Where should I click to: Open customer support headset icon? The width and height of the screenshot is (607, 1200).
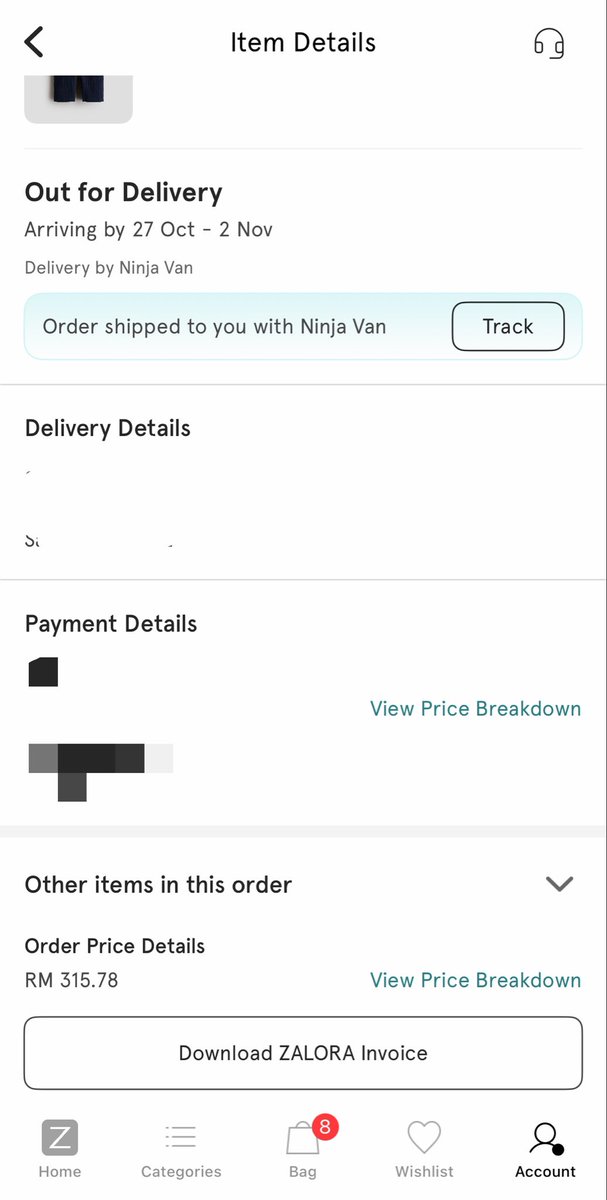[549, 43]
